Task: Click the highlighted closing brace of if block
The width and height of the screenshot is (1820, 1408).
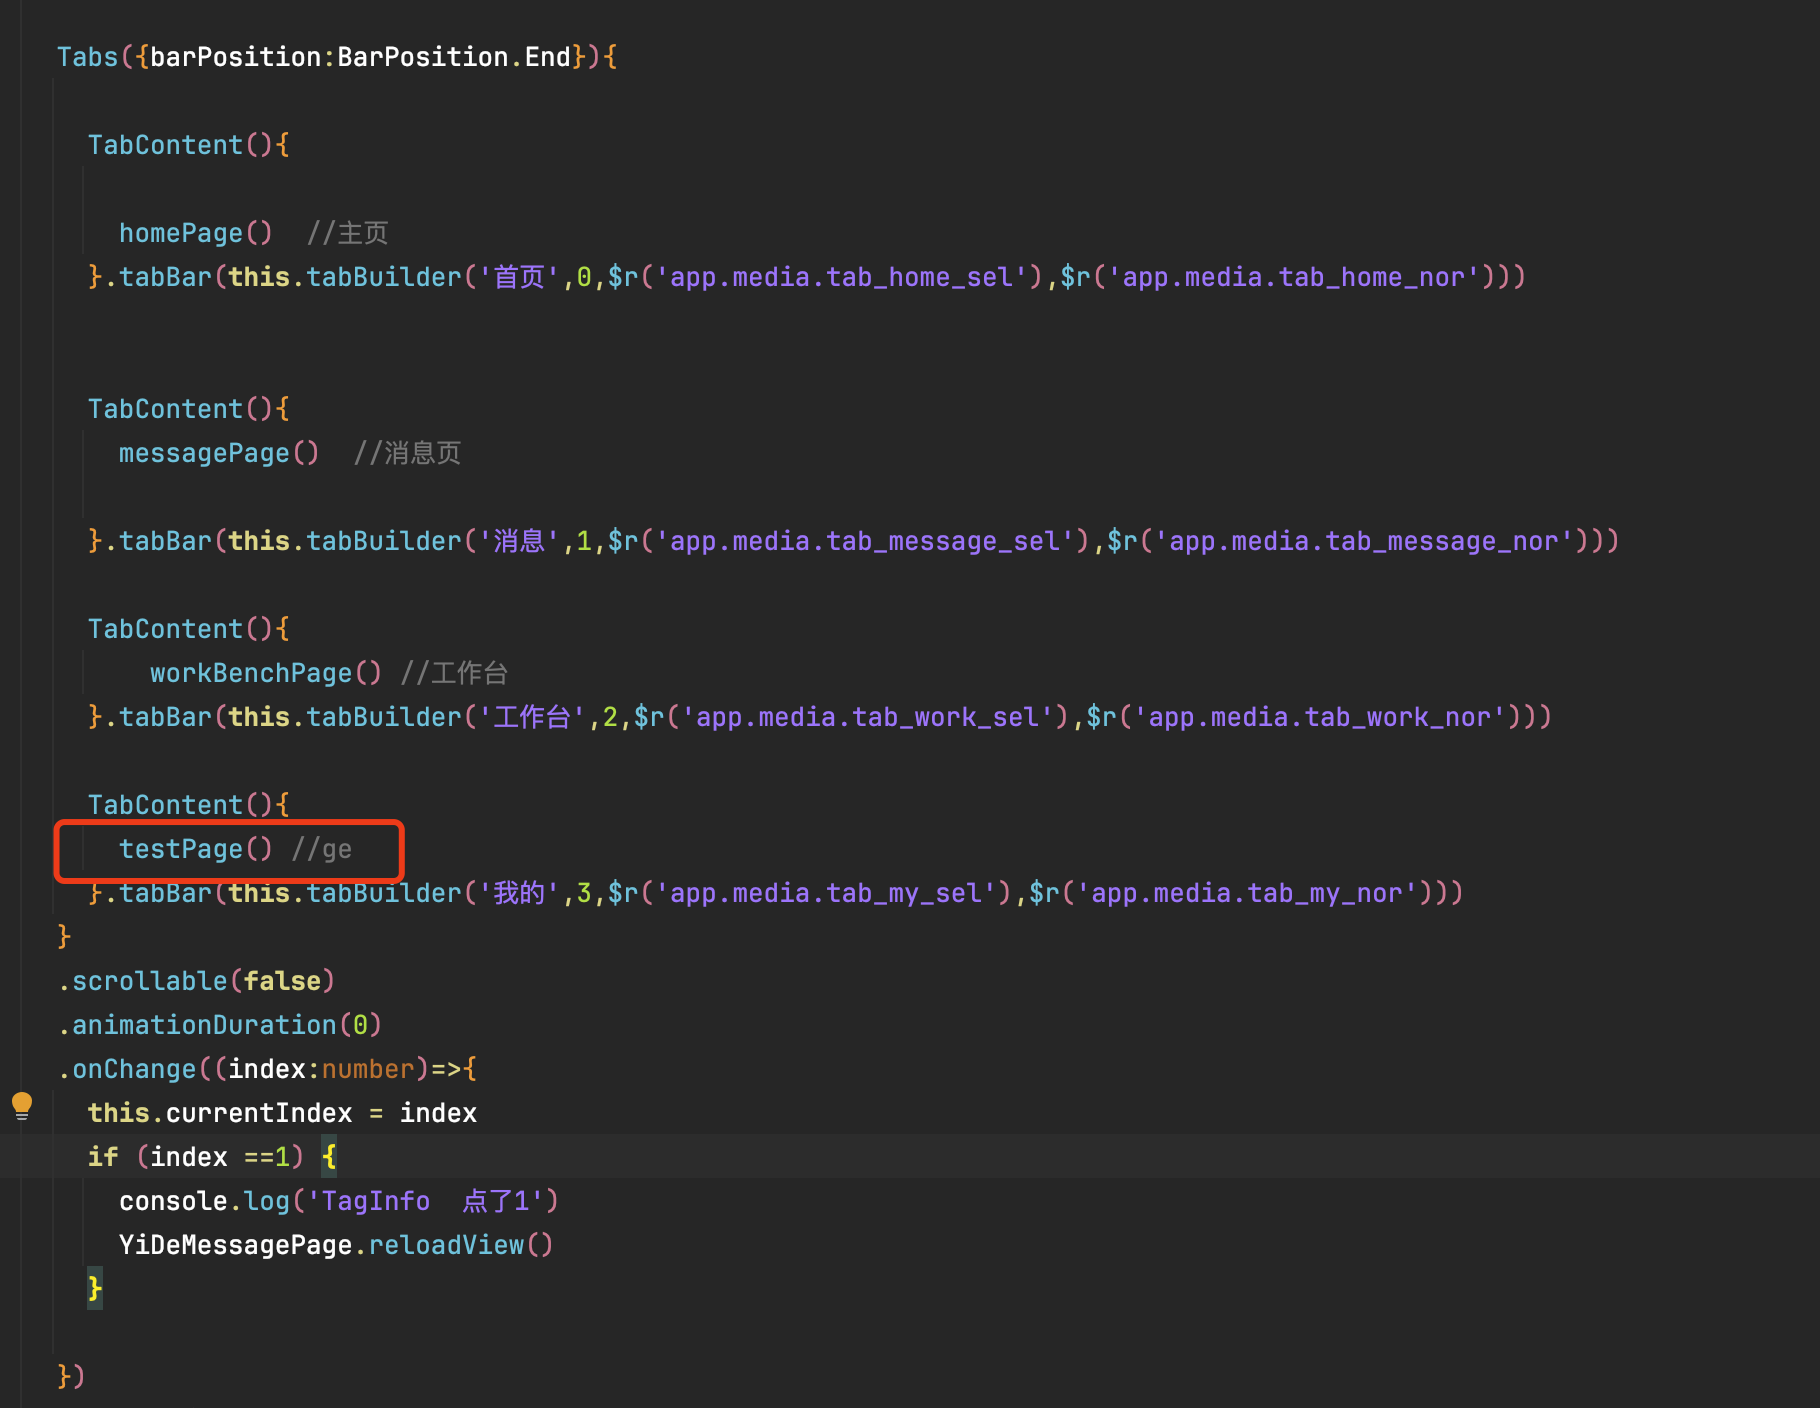Action: tap(95, 1288)
